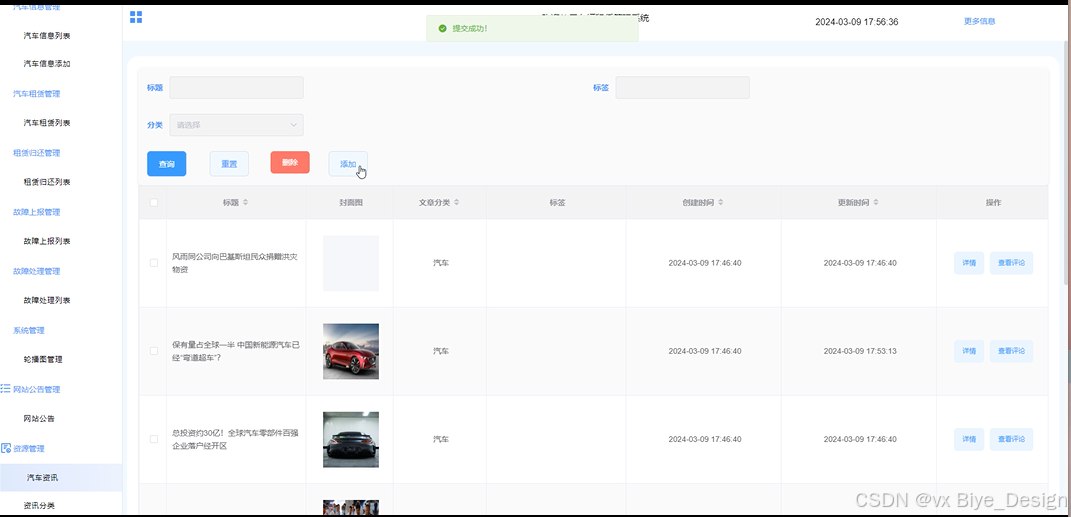1071x517 pixels.
Task: Sort table by 标题 column arrows
Action: 246,202
